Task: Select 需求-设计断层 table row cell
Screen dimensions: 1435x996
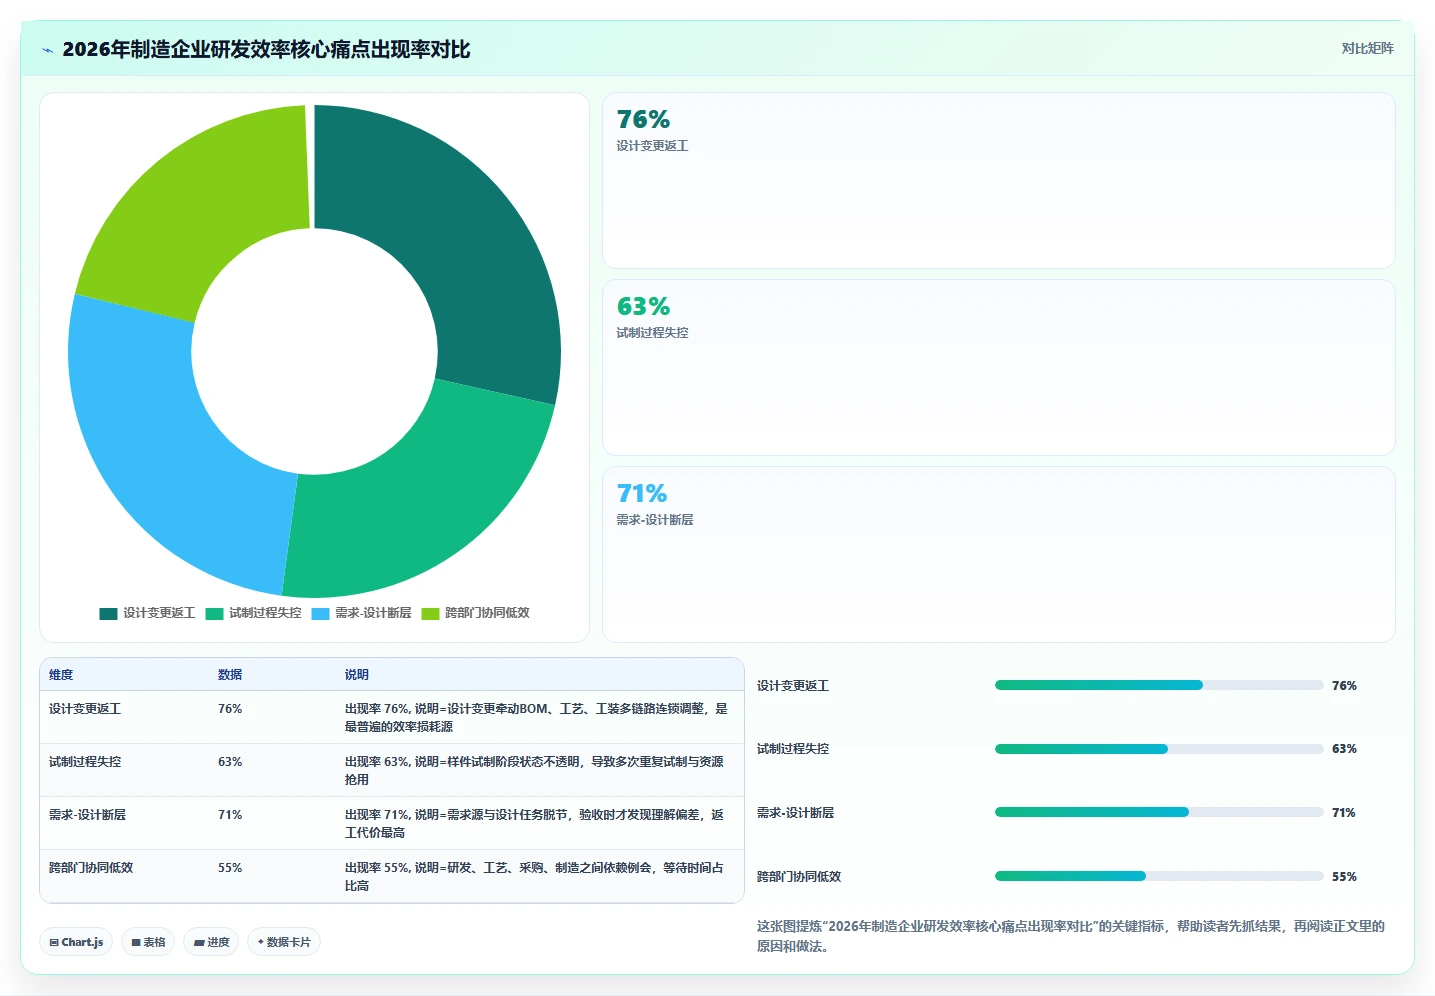Action: tap(87, 815)
